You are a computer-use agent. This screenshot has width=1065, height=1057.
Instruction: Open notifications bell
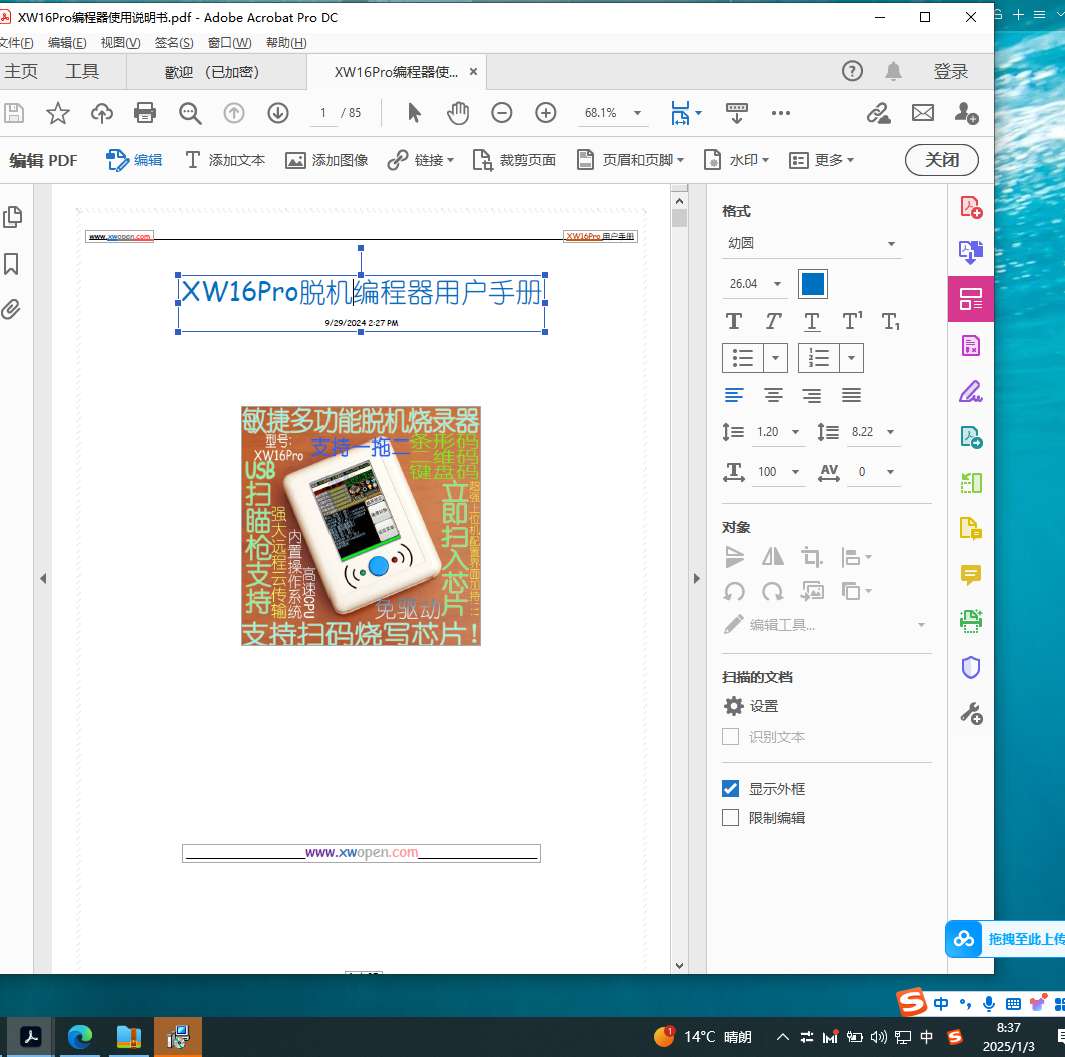(893, 71)
